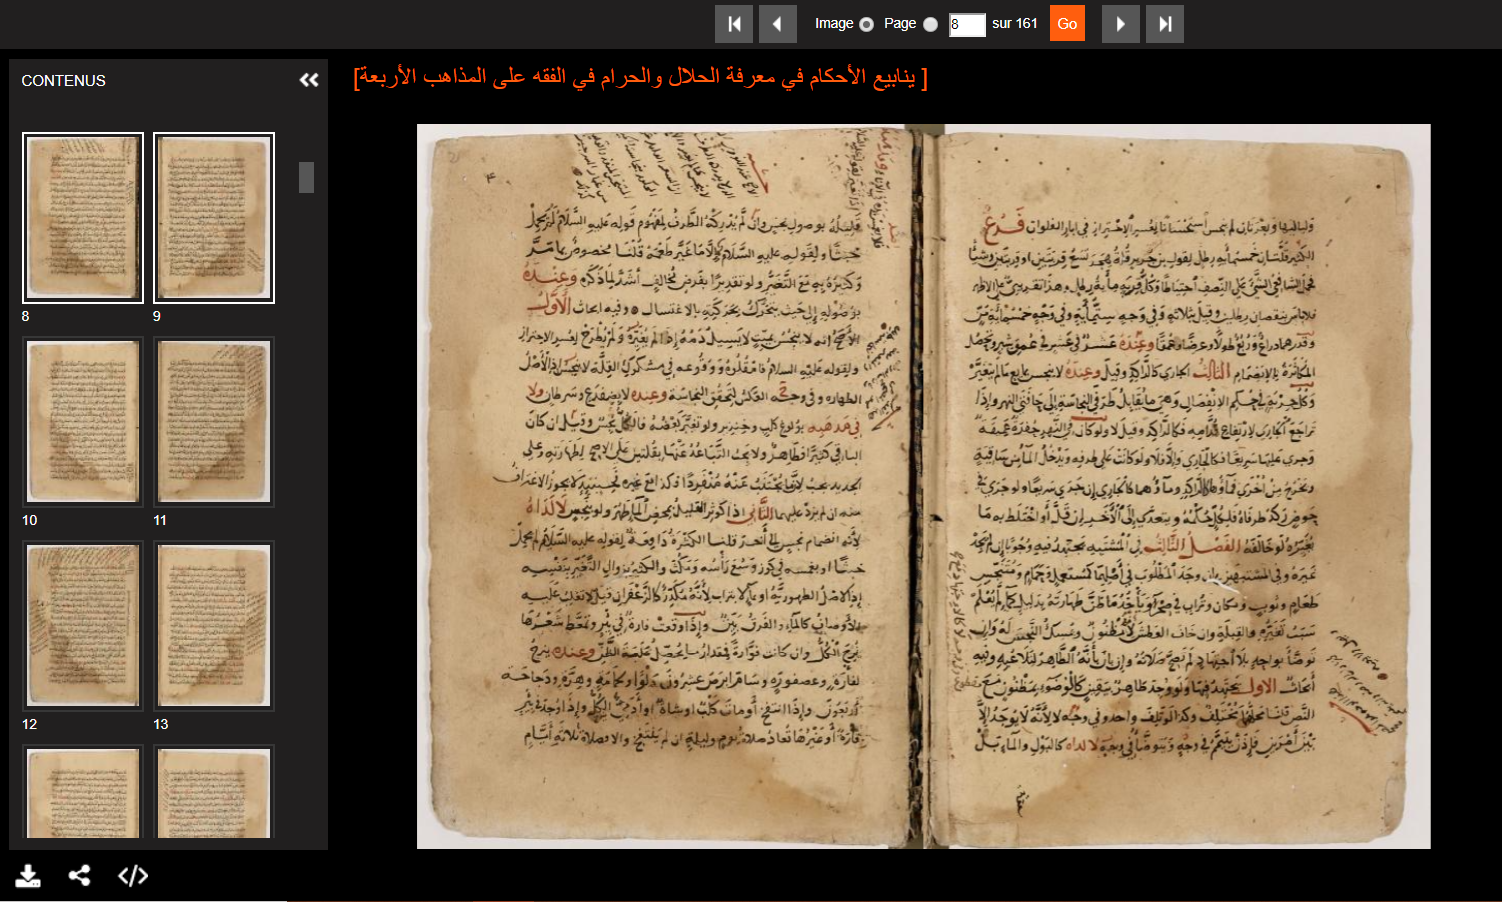The width and height of the screenshot is (1502, 902).
Task: Click the thumbnail panel scrollbar handle
Action: [306, 177]
